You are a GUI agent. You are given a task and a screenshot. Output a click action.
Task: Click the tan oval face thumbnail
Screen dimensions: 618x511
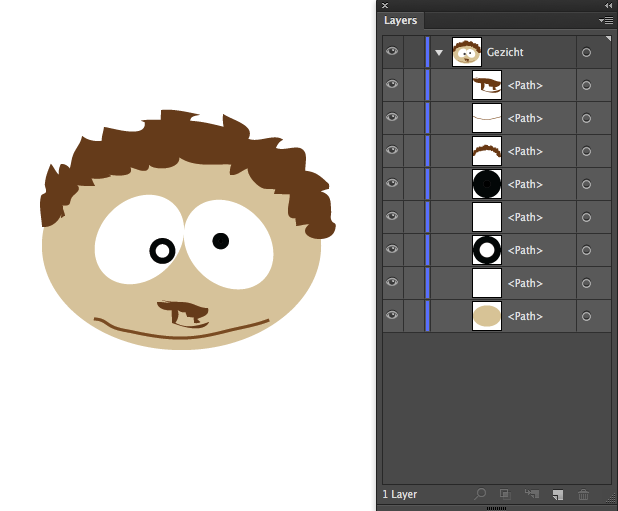[x=487, y=316]
